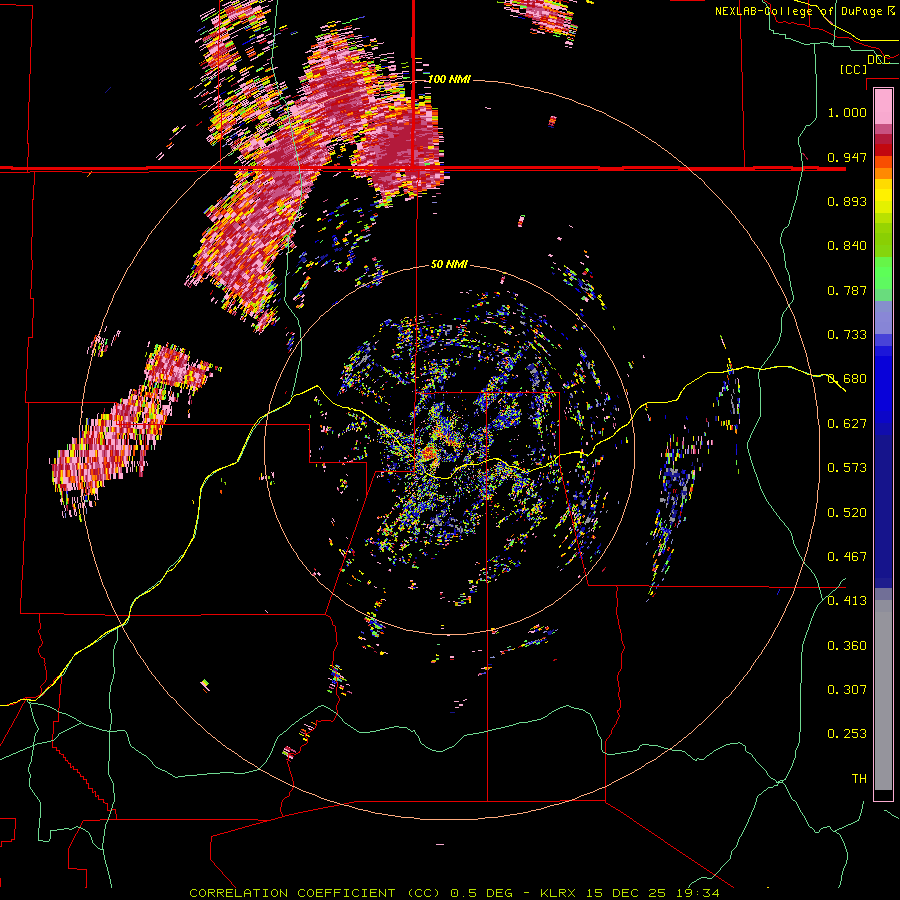Select the 0.627 legend value
Image resolution: width=900 pixels, height=900 pixels.
[847, 424]
